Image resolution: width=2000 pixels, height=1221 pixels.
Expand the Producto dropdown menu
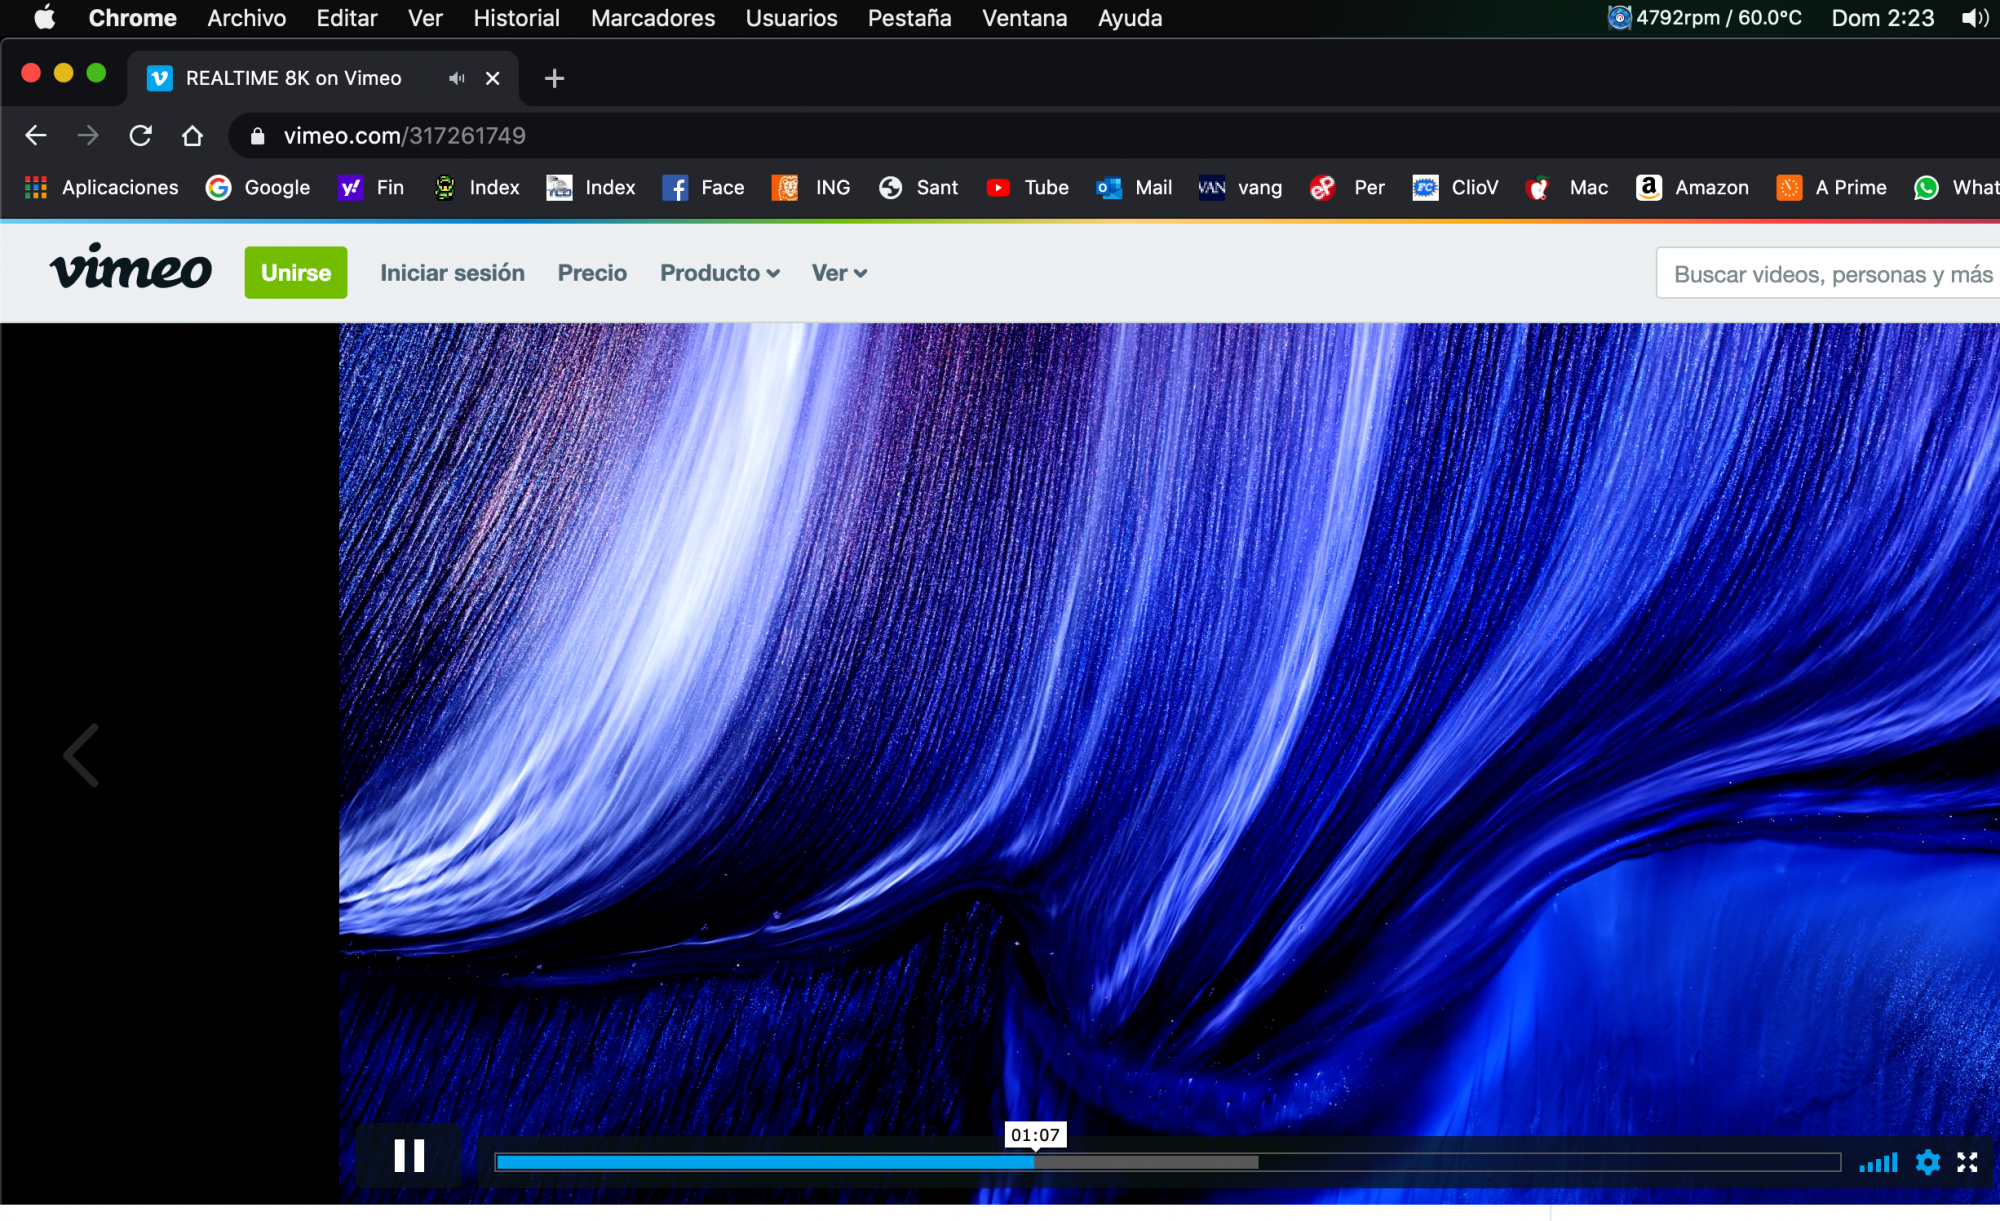[x=719, y=273]
